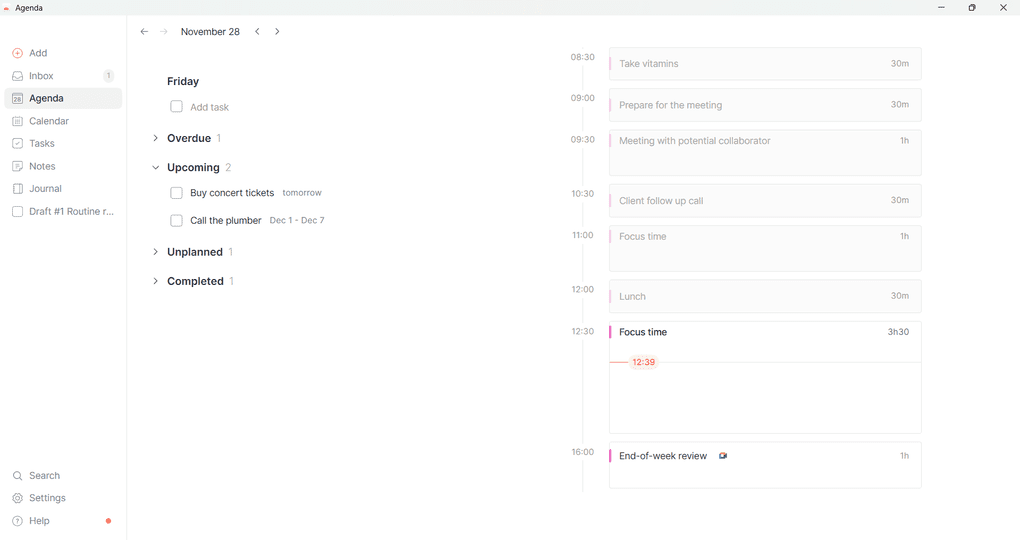The height and width of the screenshot is (540, 1020).
Task: Open the Inbox menu item
Action: tap(63, 76)
